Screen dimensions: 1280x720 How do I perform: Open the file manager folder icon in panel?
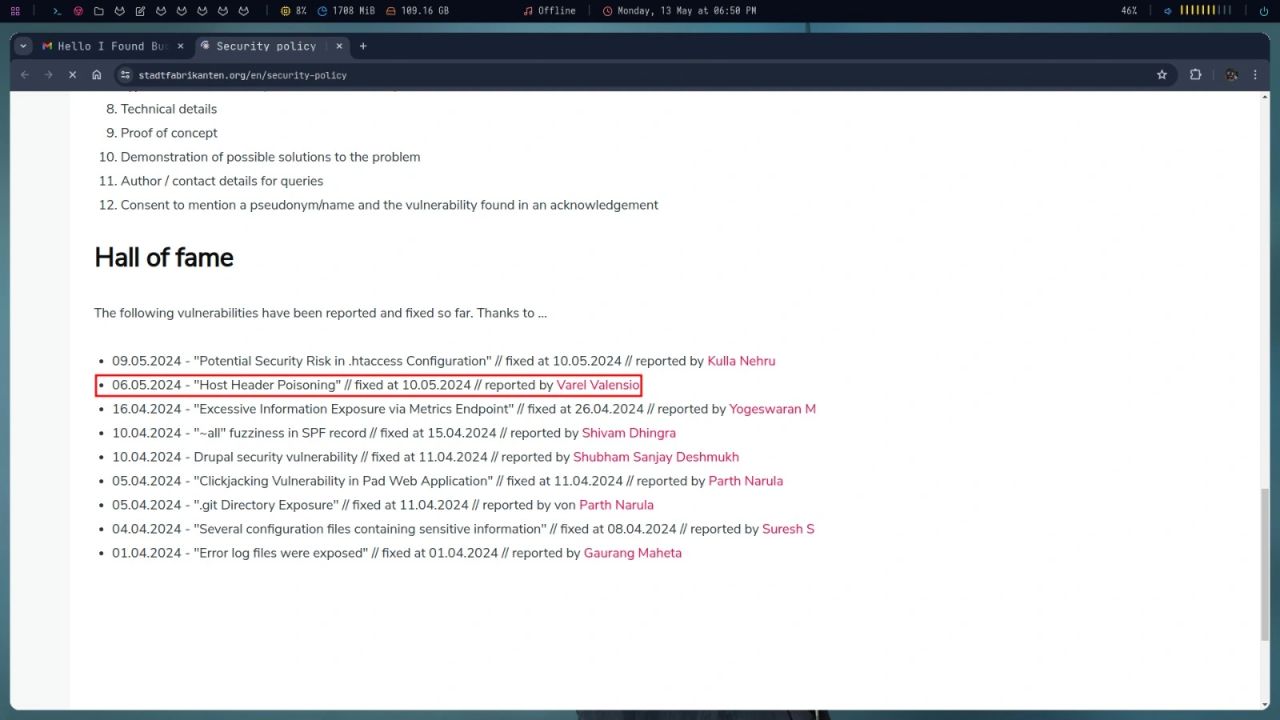[x=98, y=11]
